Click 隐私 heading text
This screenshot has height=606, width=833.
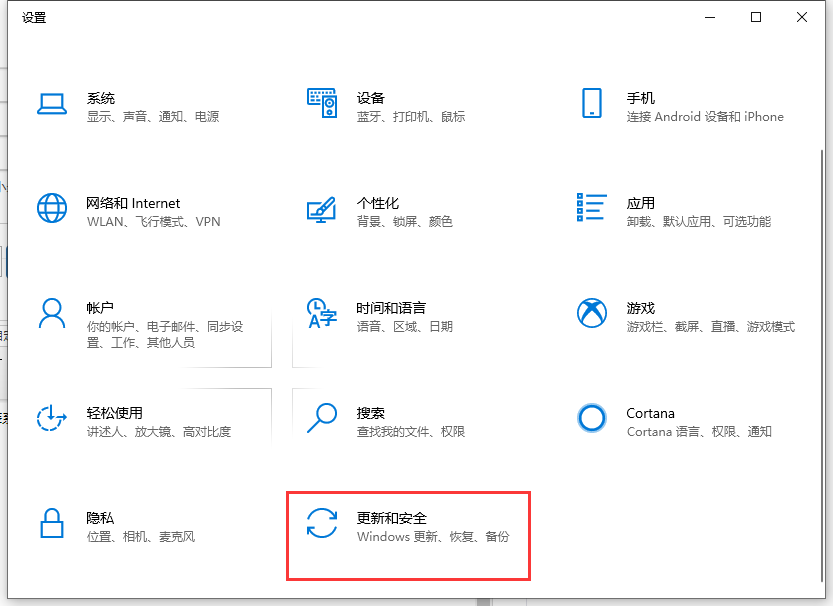pyautogui.click(x=100, y=518)
